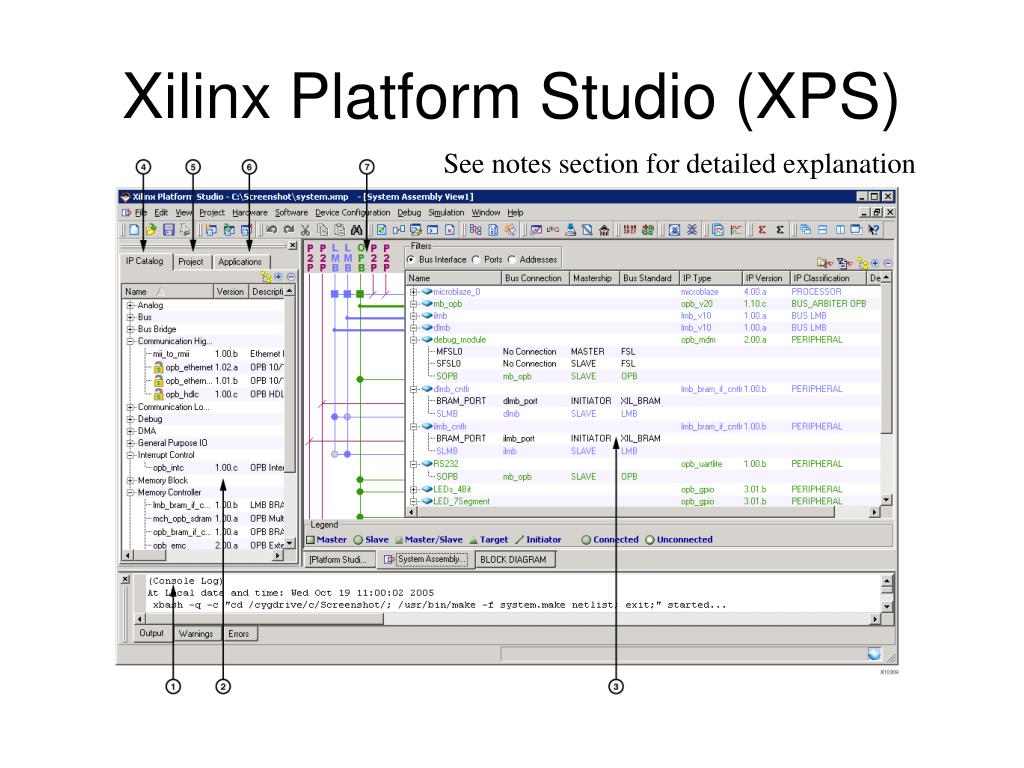This screenshot has width=1024, height=768.
Task: Click the black sigma toolbar icon
Action: click(780, 230)
